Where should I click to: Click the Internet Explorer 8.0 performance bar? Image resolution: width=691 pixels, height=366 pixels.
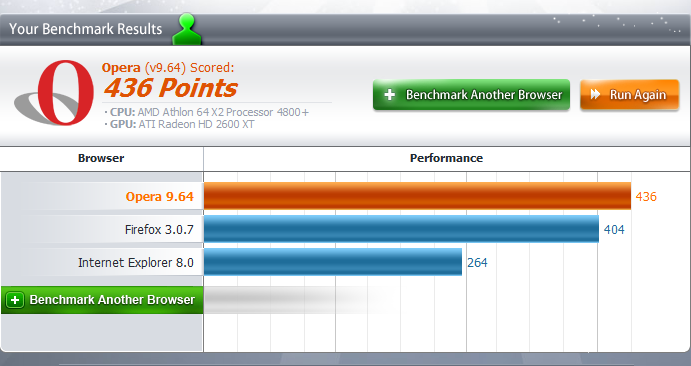click(333, 262)
